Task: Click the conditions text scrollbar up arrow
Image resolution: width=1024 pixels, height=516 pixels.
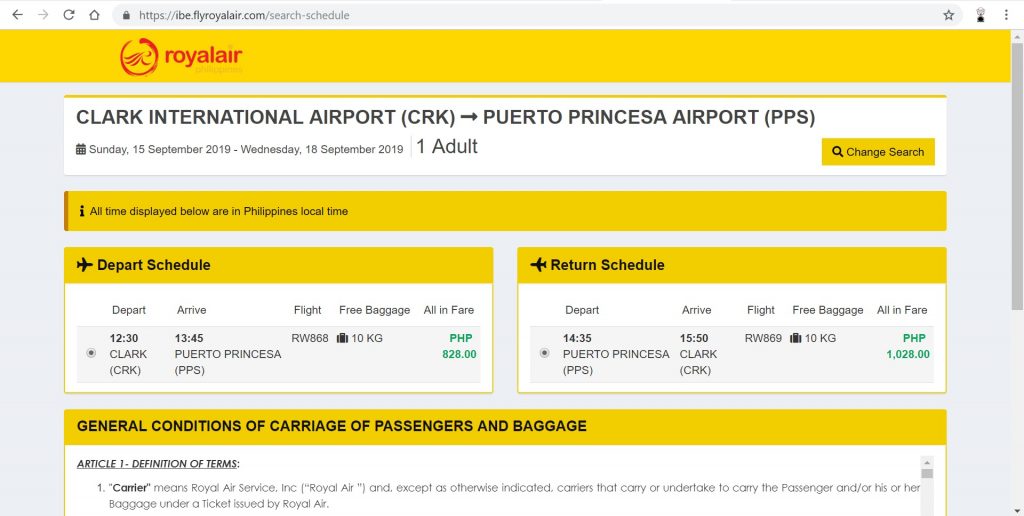Action: [927, 461]
